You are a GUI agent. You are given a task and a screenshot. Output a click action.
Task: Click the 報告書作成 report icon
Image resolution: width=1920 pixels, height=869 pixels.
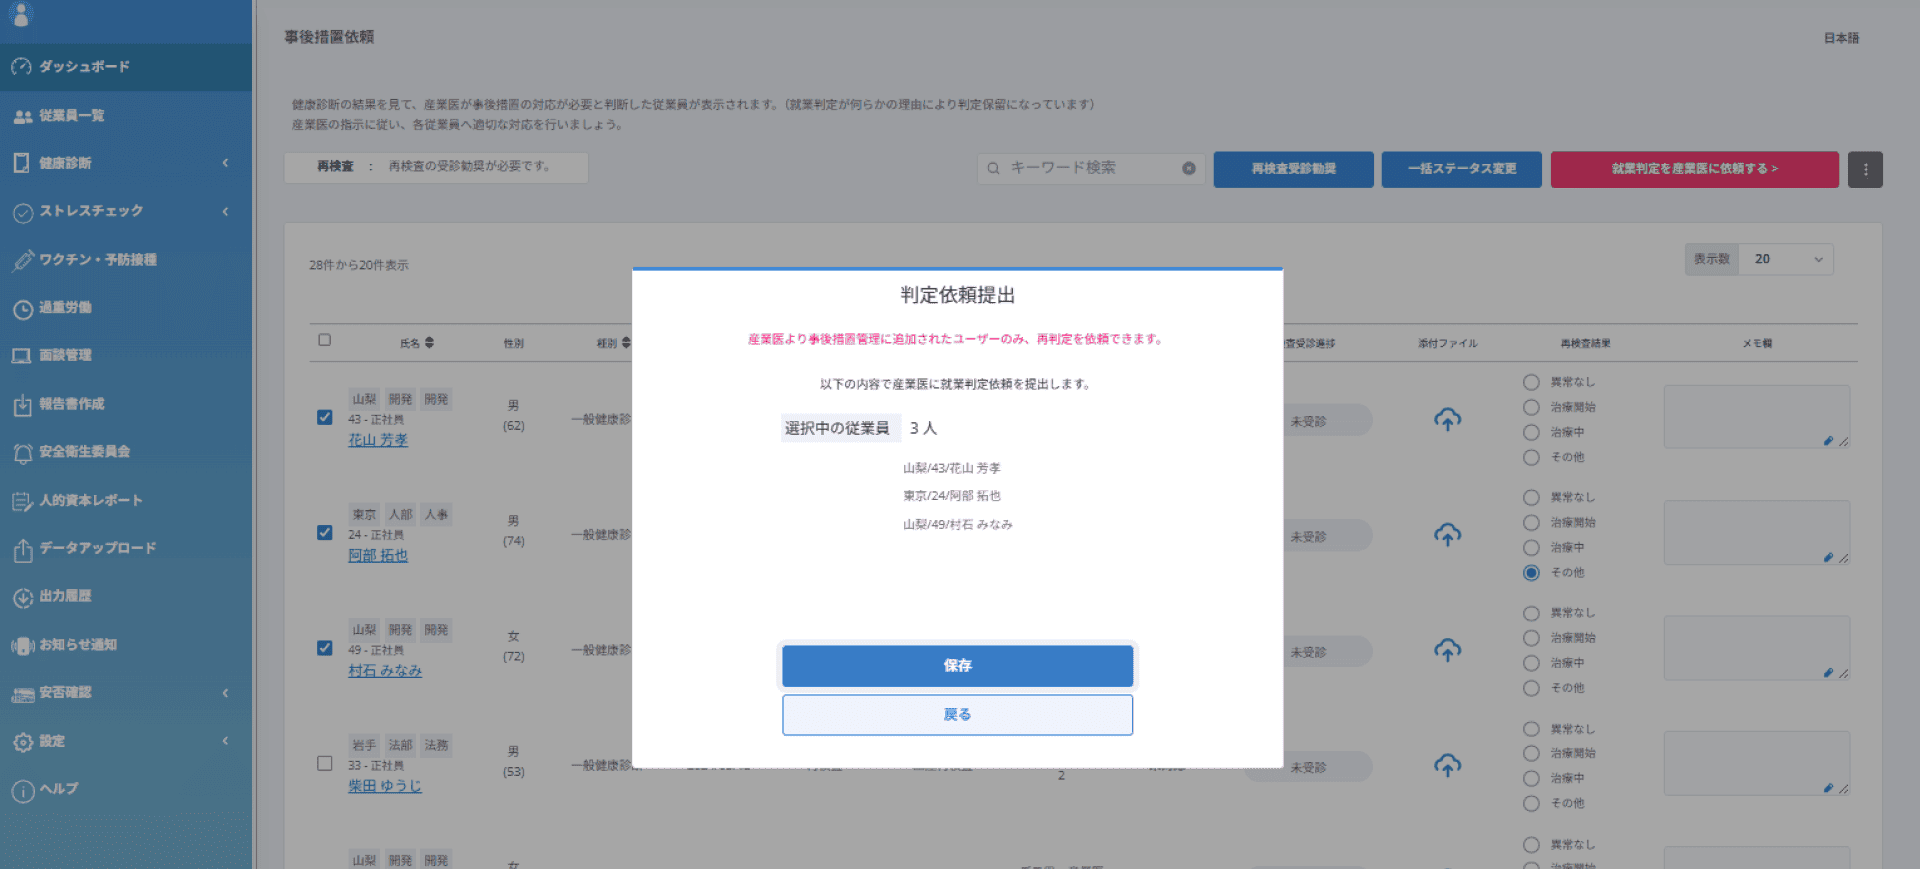(22, 405)
